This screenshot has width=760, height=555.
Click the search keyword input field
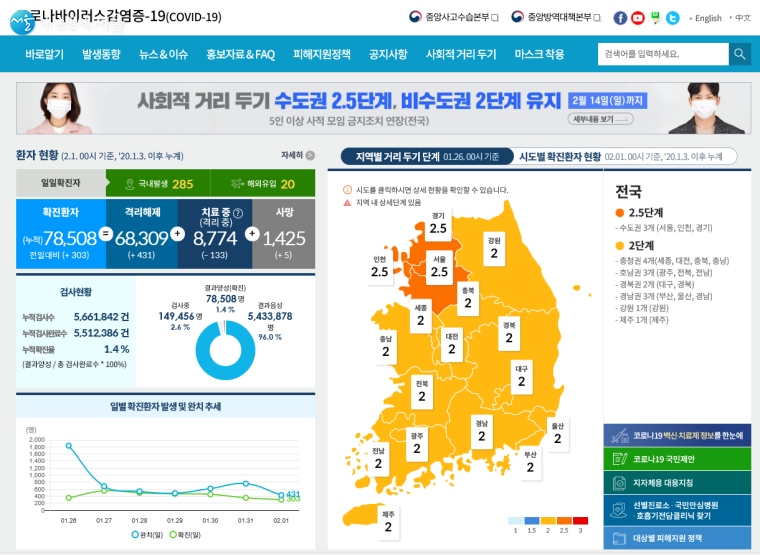click(x=662, y=54)
